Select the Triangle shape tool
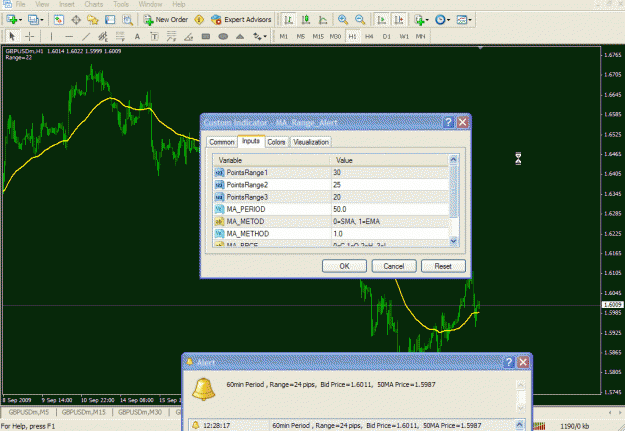Viewport: 625px width, 431px height. [240, 36]
